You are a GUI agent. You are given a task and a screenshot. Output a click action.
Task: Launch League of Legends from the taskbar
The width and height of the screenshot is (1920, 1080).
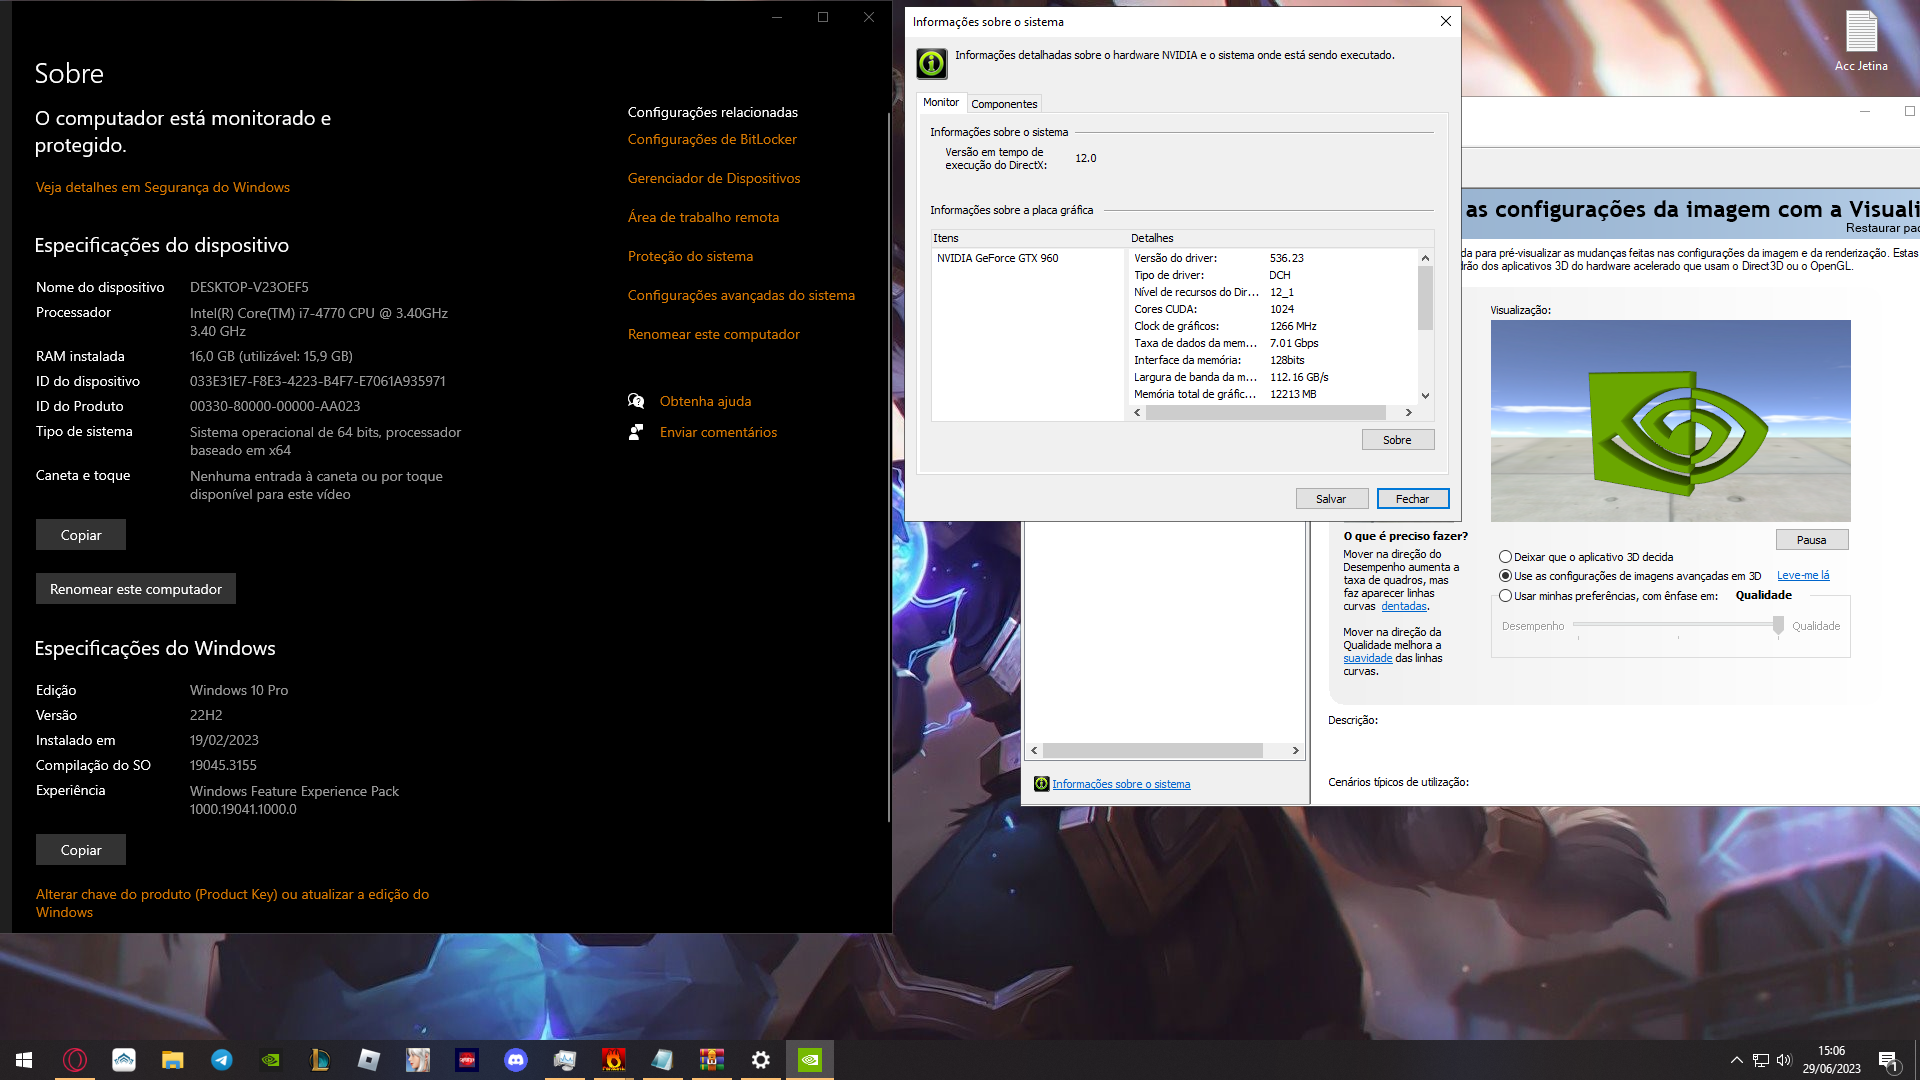coord(320,1060)
